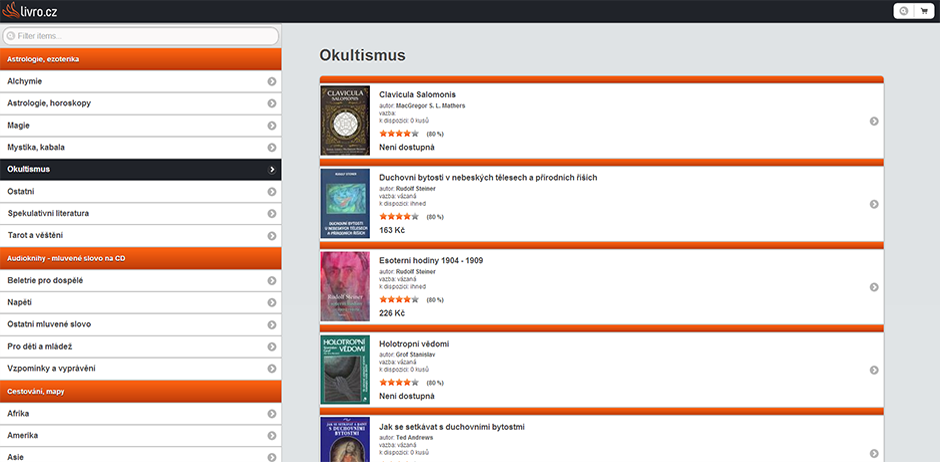Click author MacGregor S. L. Mathers
940x462 pixels.
(430, 106)
